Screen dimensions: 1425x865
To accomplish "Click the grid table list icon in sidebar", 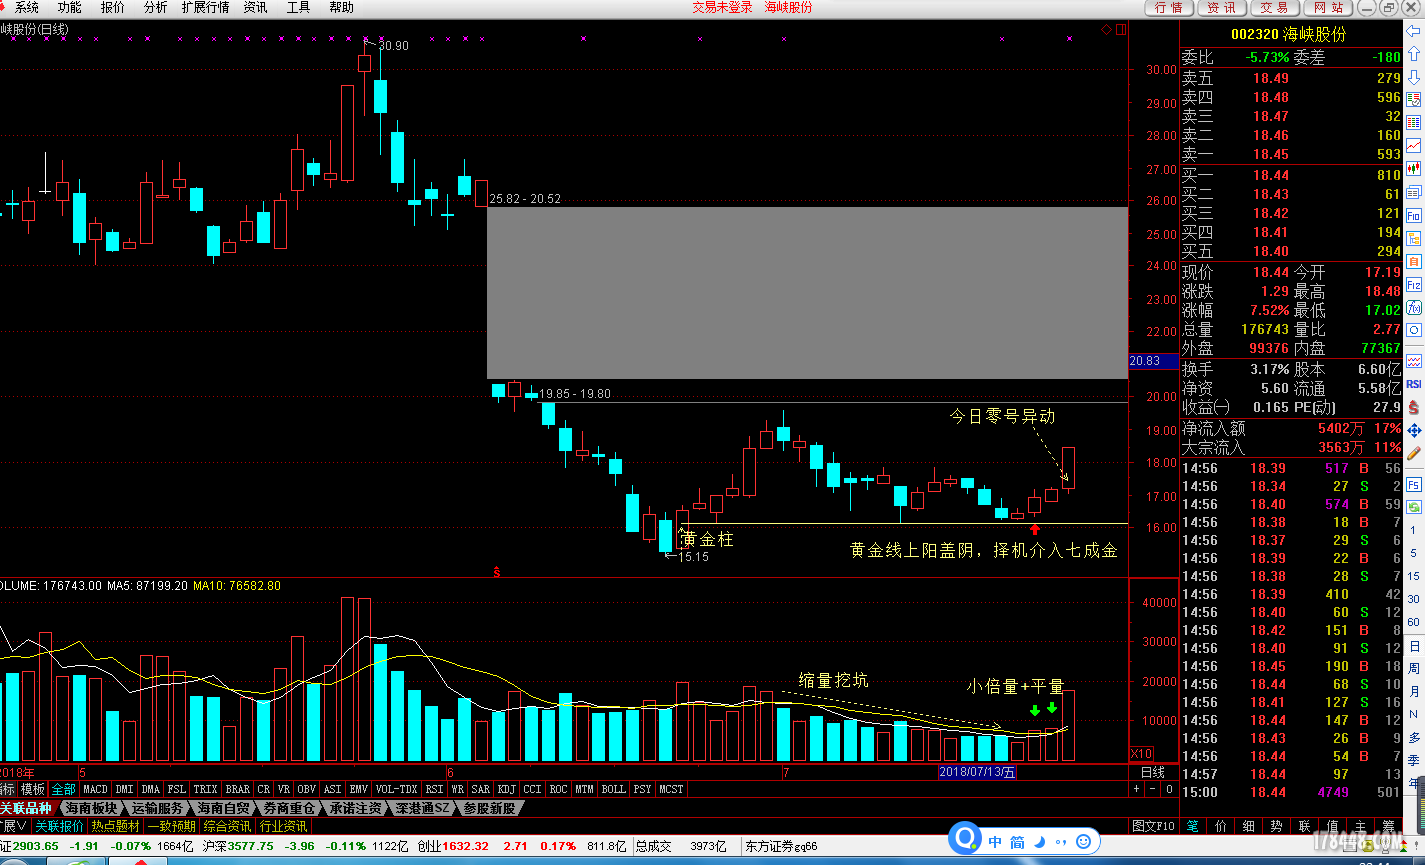I will (x=1413, y=123).
